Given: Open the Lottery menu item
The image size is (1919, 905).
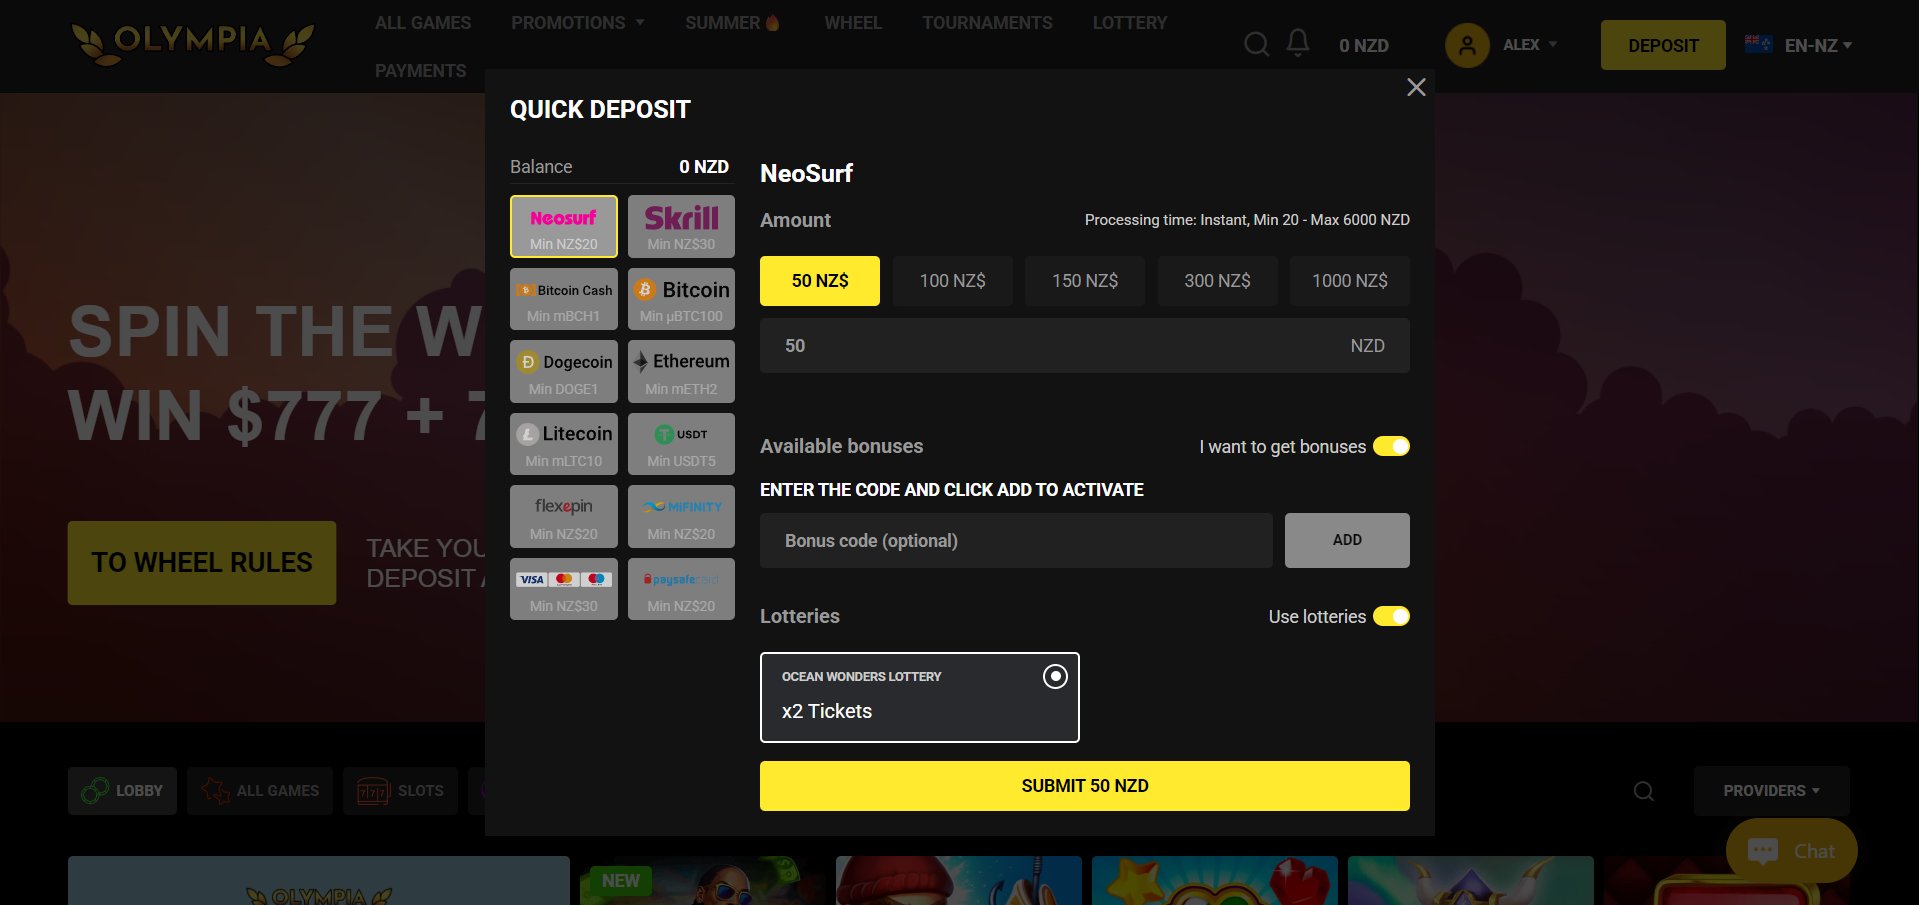Looking at the screenshot, I should pos(1129,23).
